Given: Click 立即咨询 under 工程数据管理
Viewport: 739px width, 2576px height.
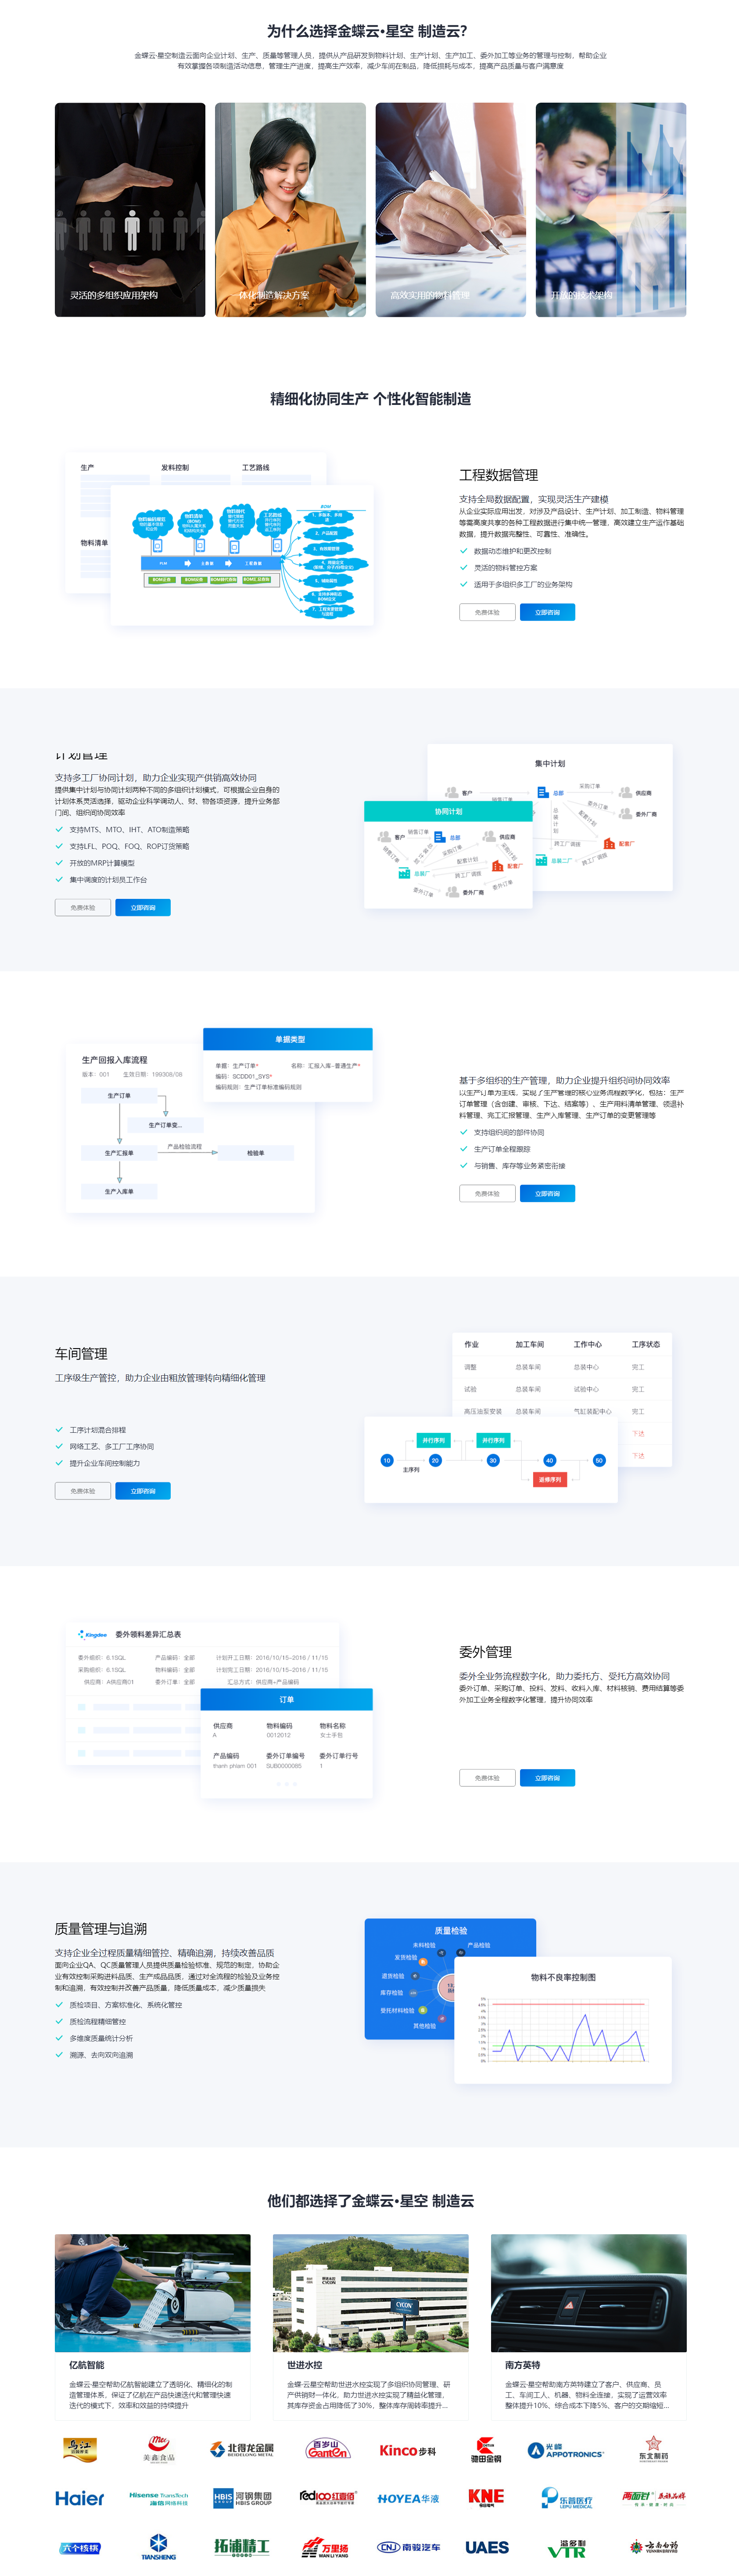Looking at the screenshot, I should 547,612.
